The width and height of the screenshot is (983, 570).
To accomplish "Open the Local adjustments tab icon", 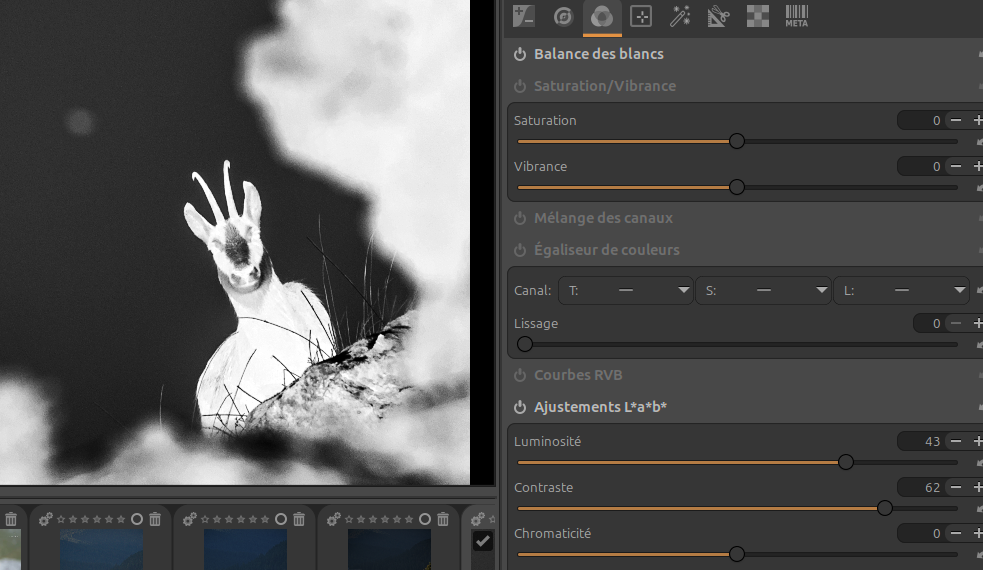I will point(641,16).
